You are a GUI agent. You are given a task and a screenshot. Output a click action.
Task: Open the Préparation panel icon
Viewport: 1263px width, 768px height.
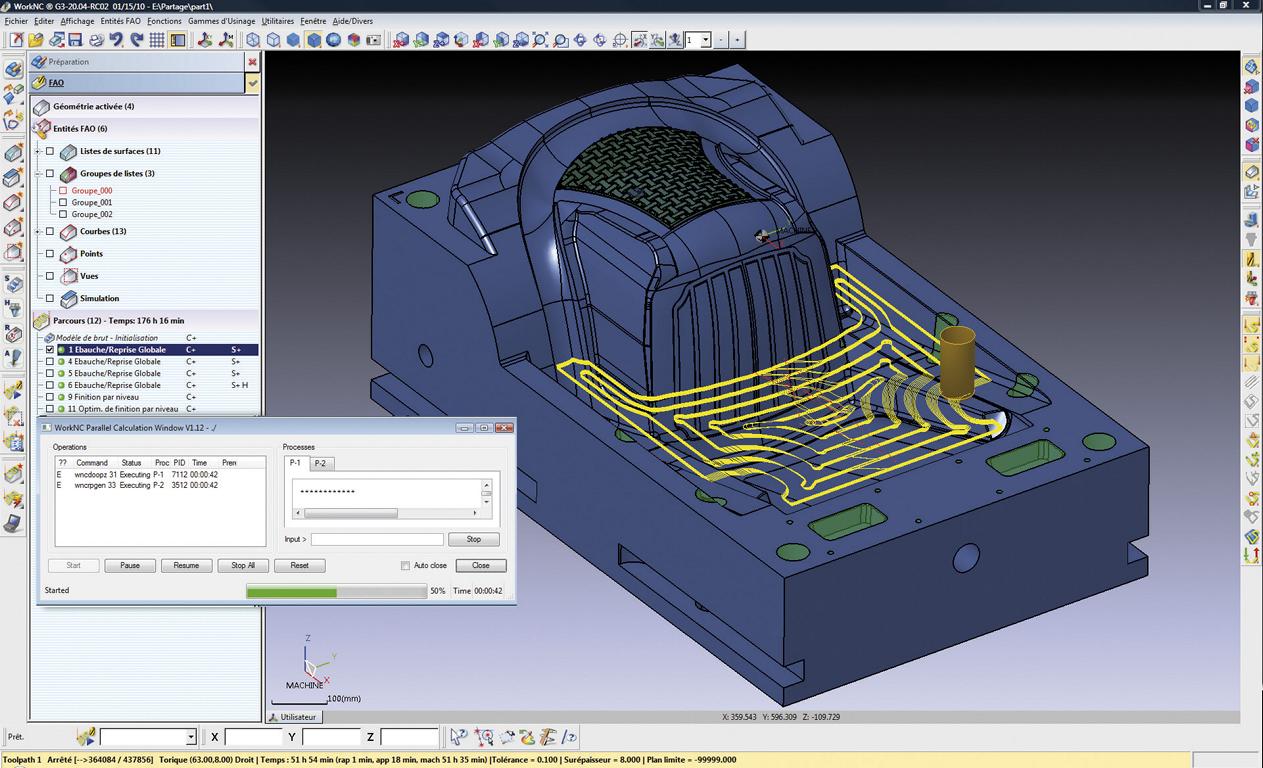coord(39,62)
